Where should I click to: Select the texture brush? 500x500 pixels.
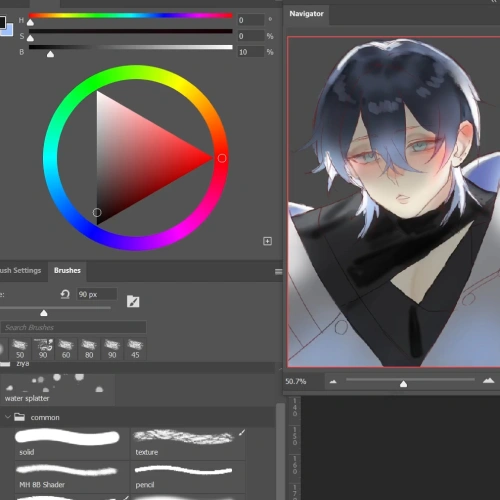[188, 443]
